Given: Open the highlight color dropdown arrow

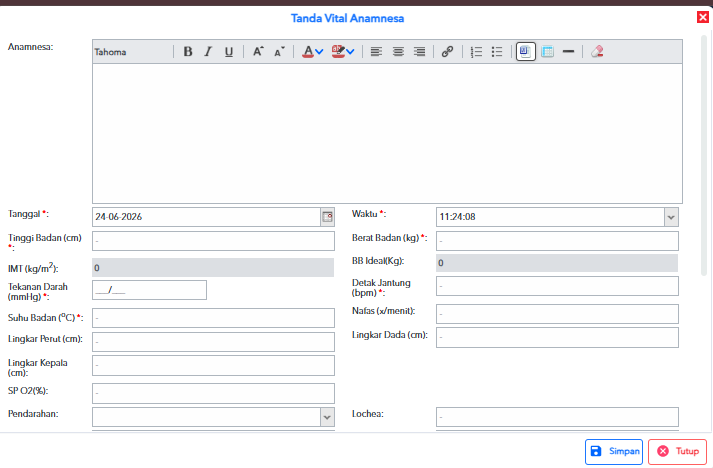Looking at the screenshot, I should [x=350, y=52].
